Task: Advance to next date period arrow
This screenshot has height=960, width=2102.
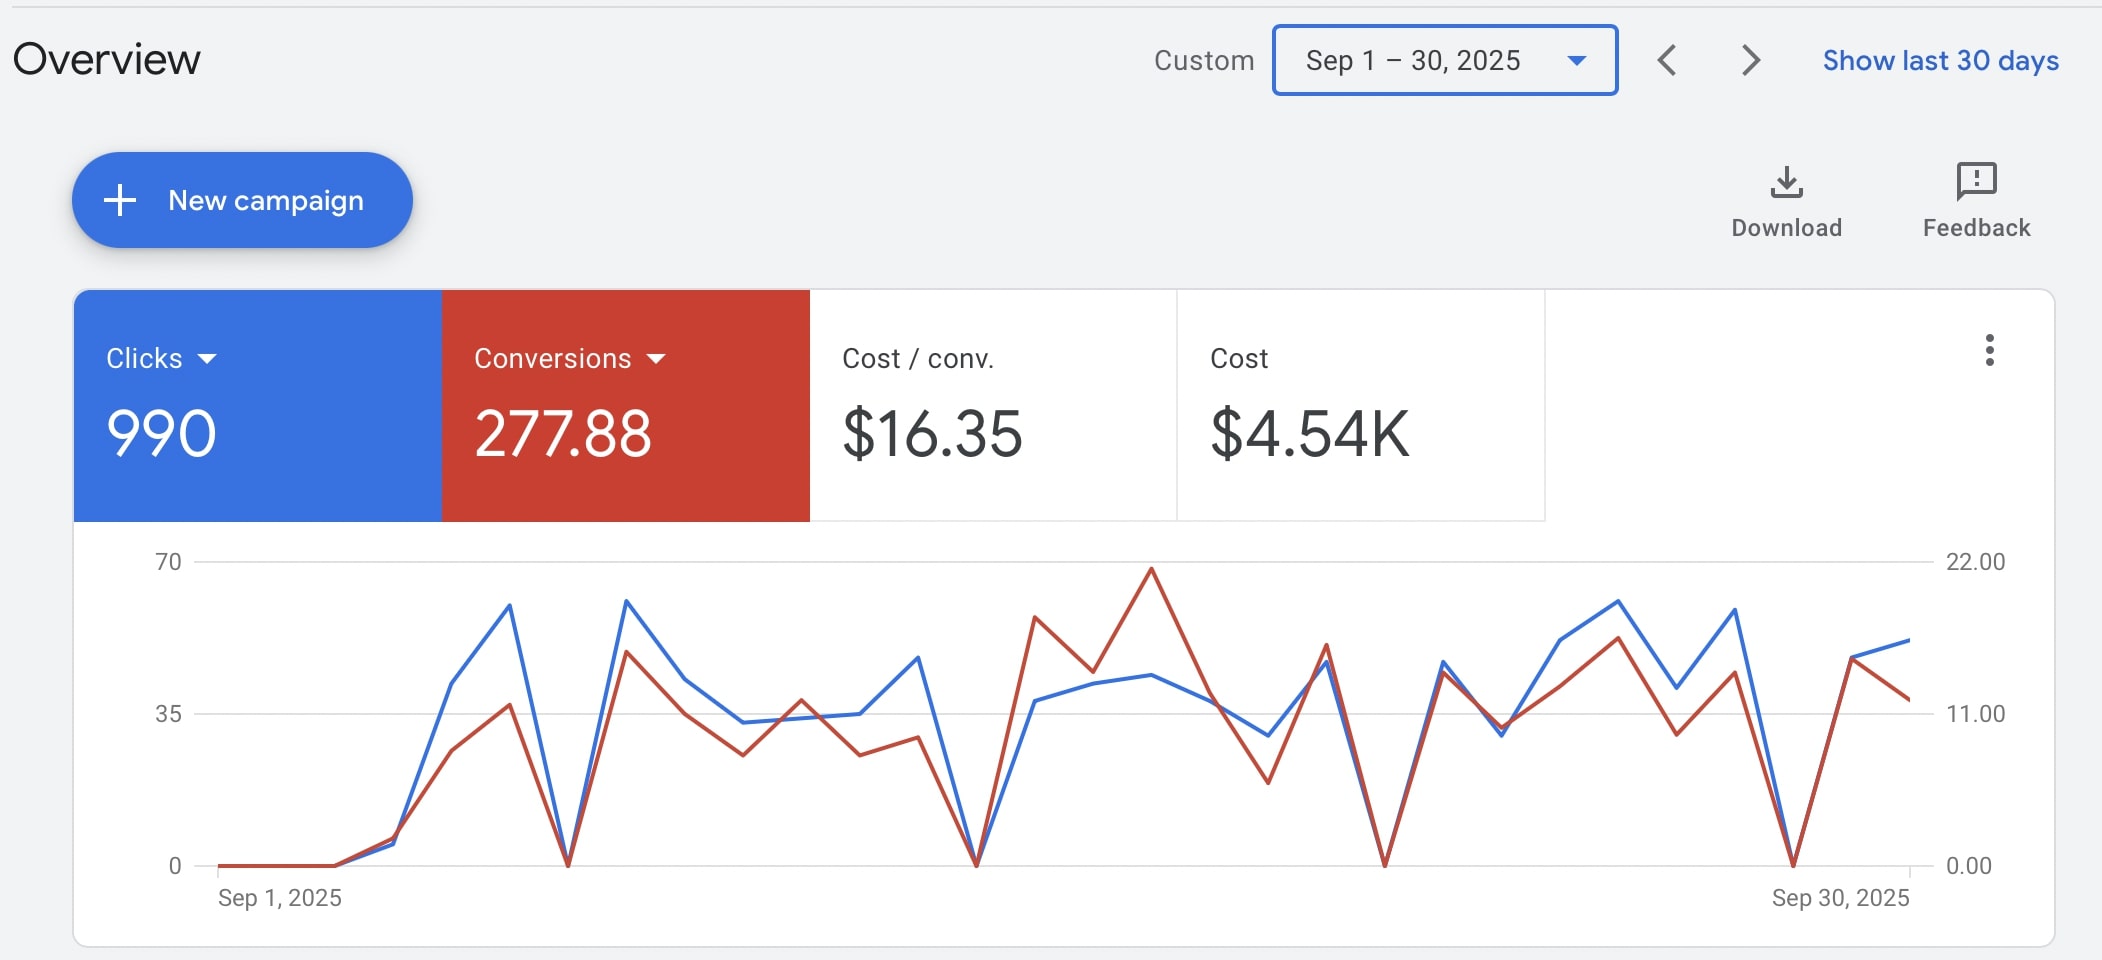Action: (1750, 60)
